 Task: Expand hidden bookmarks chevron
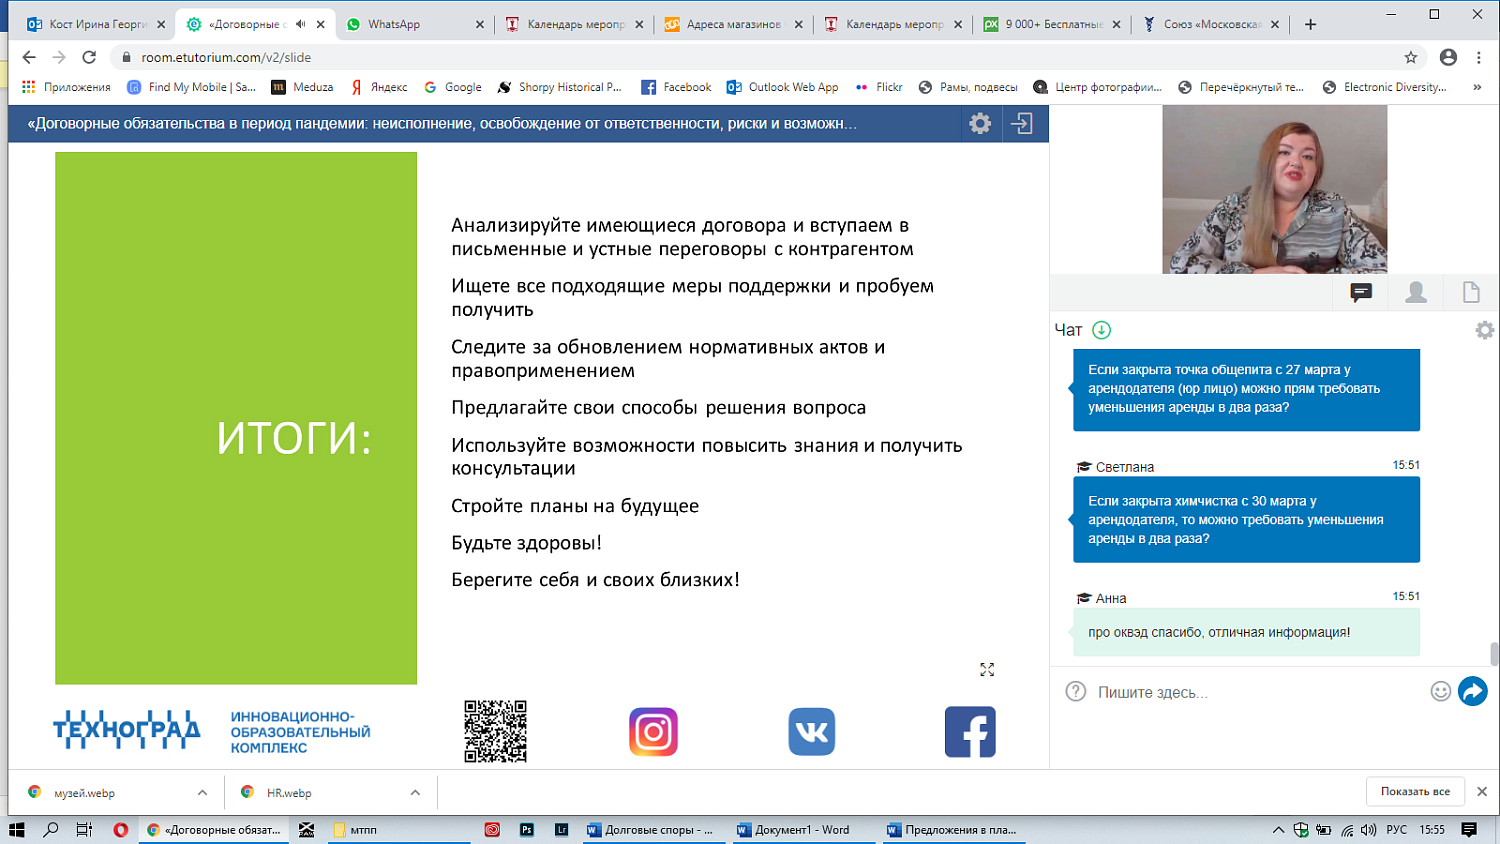tap(1477, 87)
